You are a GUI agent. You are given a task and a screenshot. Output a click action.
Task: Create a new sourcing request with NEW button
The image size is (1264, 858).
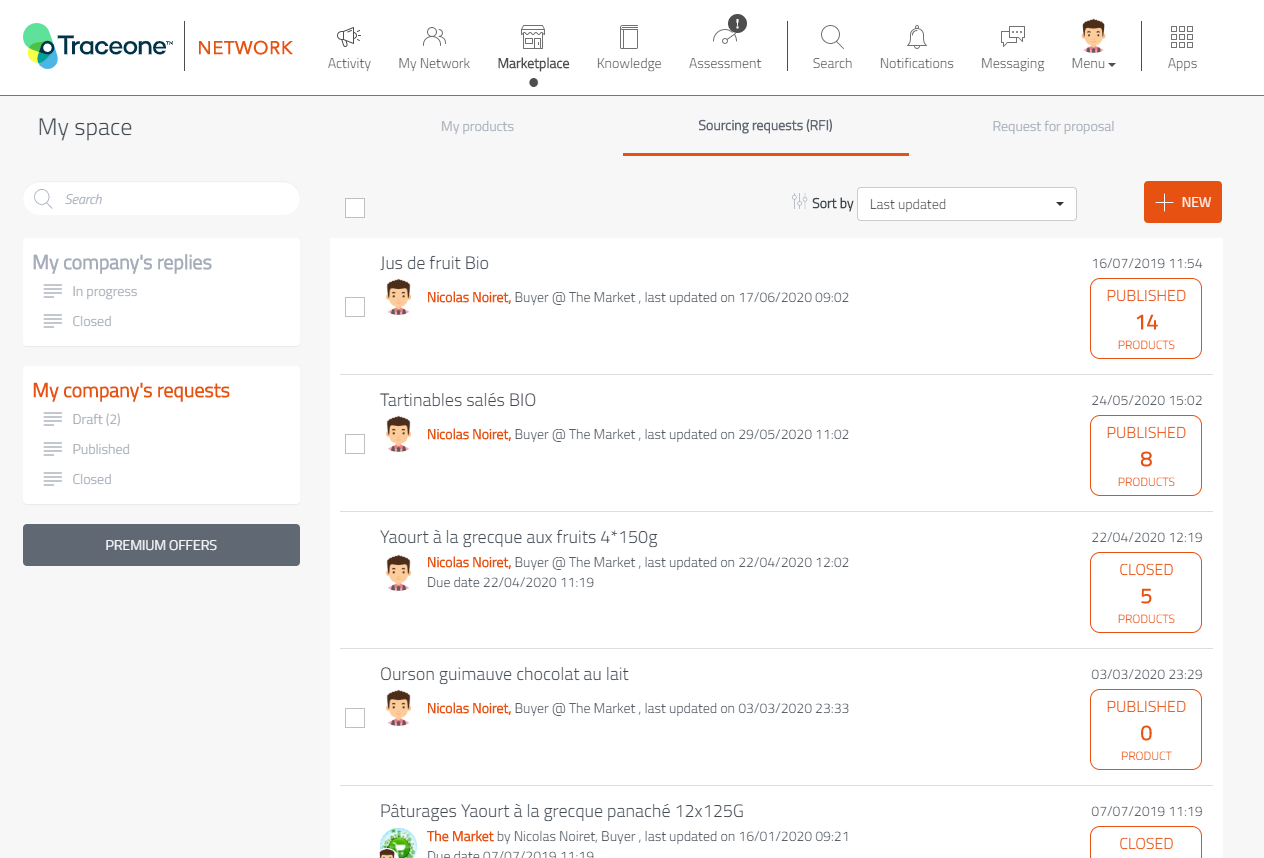pos(1182,201)
